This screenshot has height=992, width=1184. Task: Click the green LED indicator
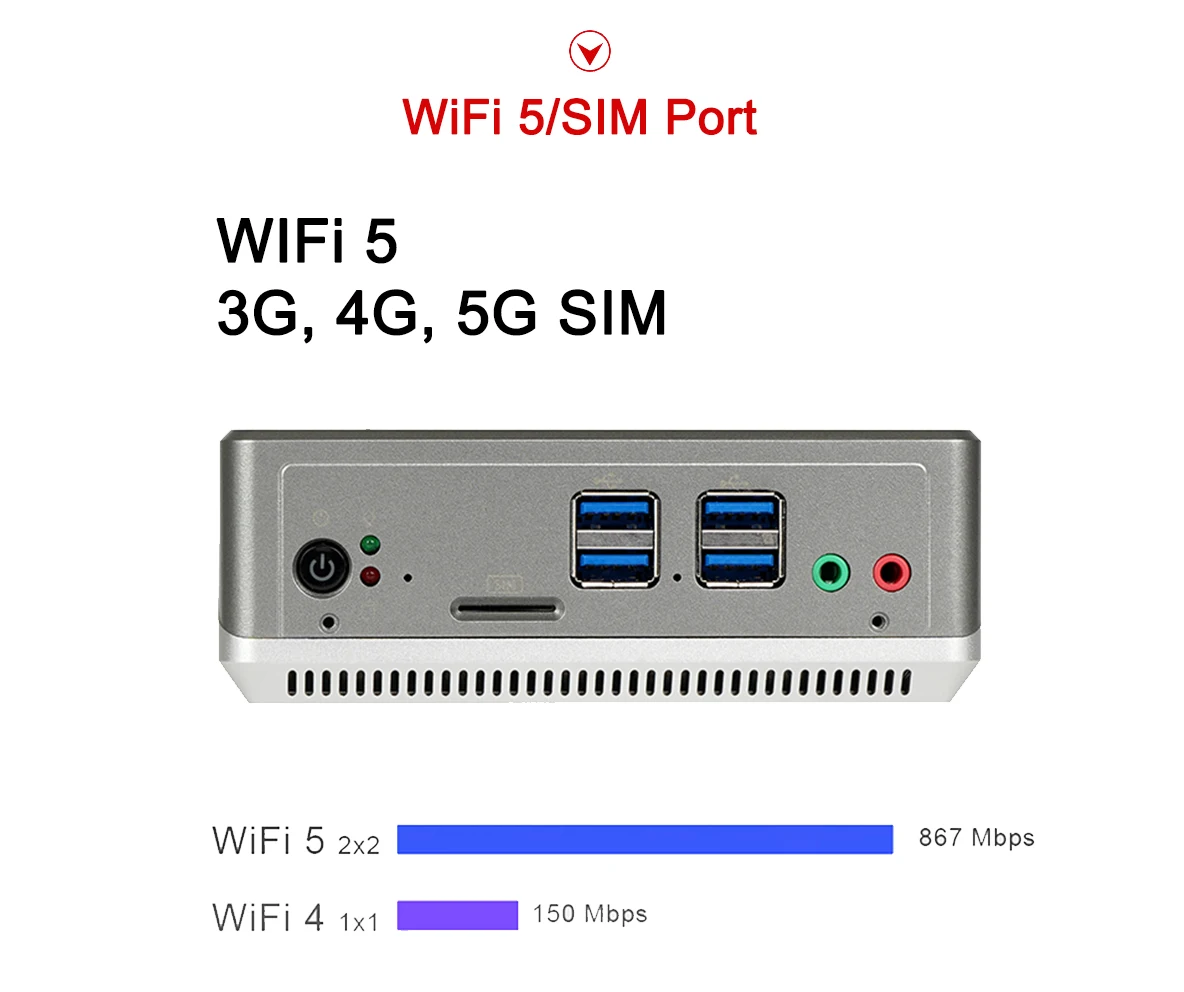pyautogui.click(x=370, y=544)
